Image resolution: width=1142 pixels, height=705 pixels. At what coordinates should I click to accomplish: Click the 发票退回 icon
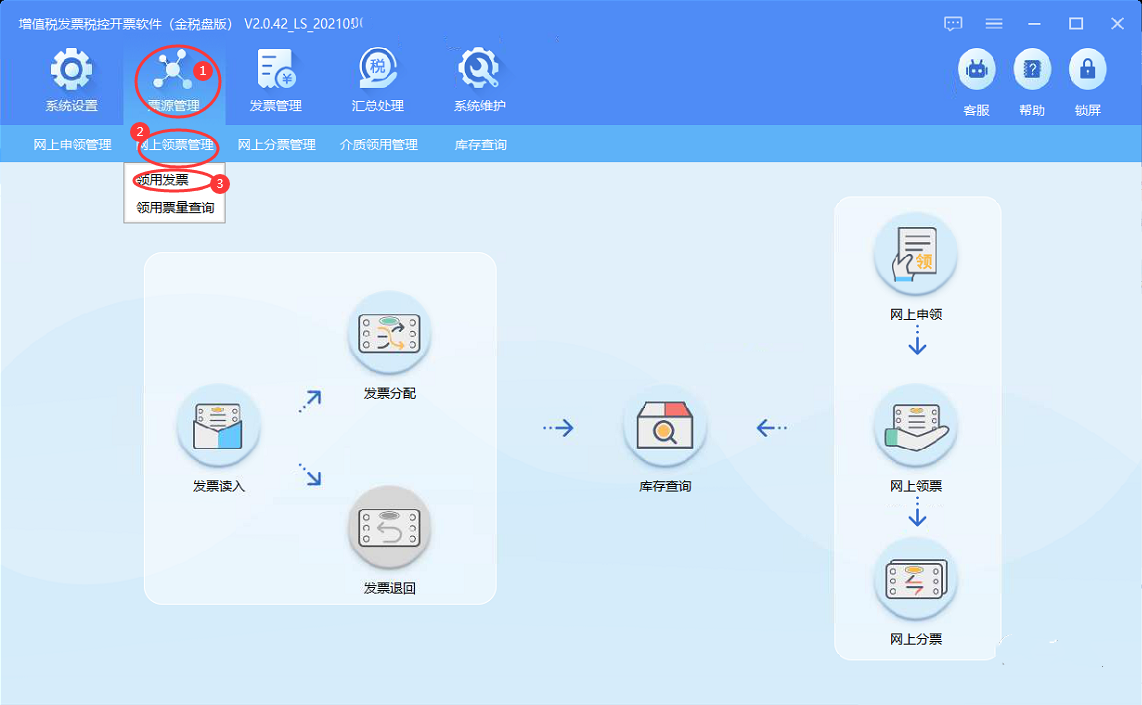pyautogui.click(x=390, y=528)
